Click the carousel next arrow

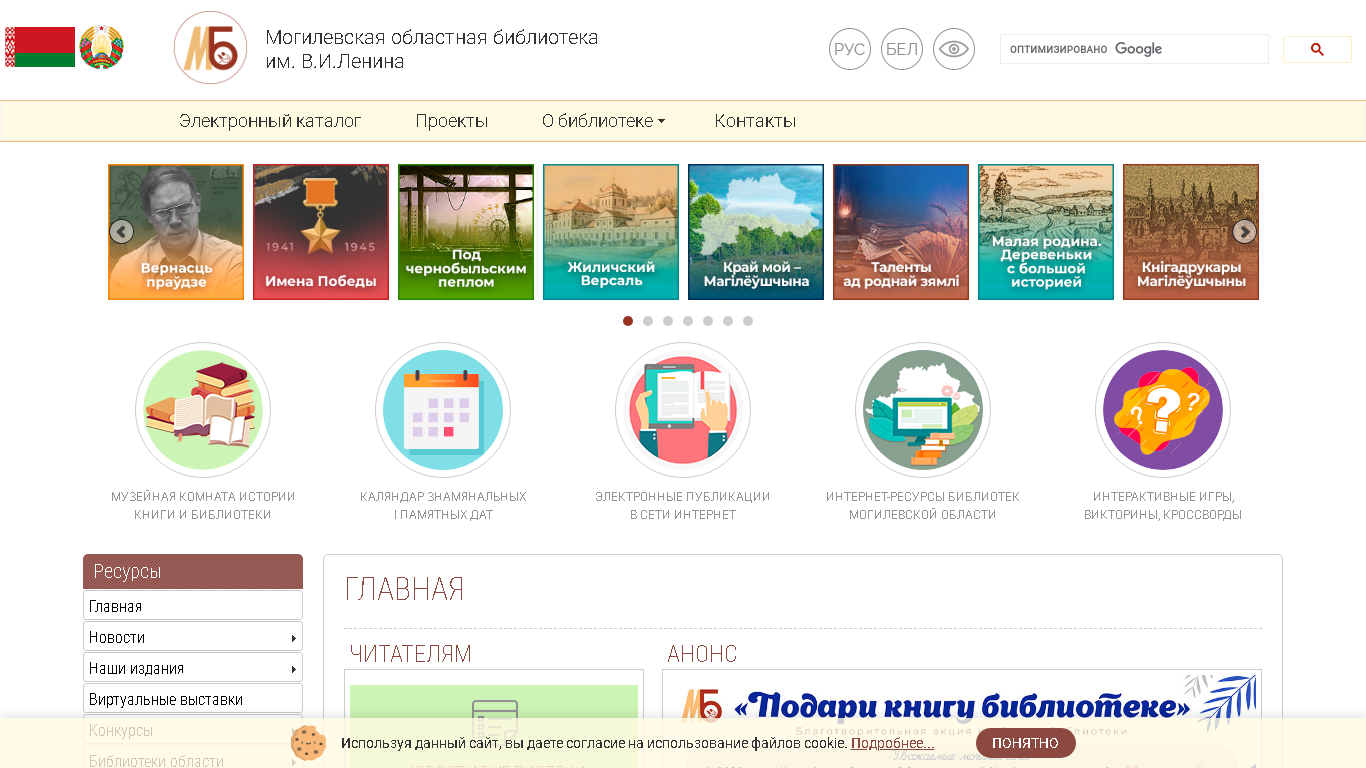pyautogui.click(x=1244, y=232)
